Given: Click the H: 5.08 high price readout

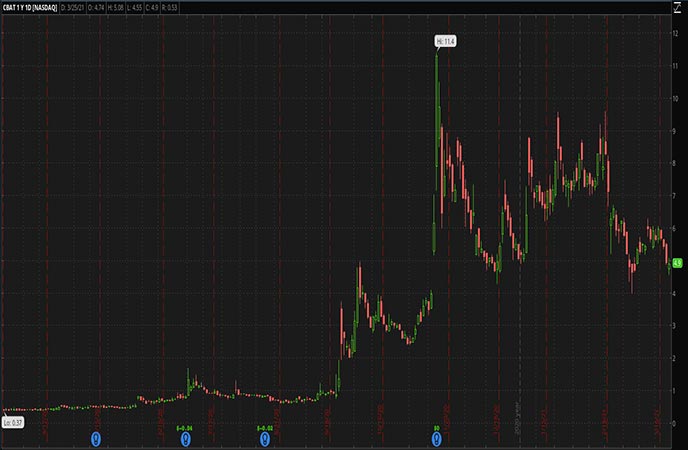Looking at the screenshot, I should (116, 8).
